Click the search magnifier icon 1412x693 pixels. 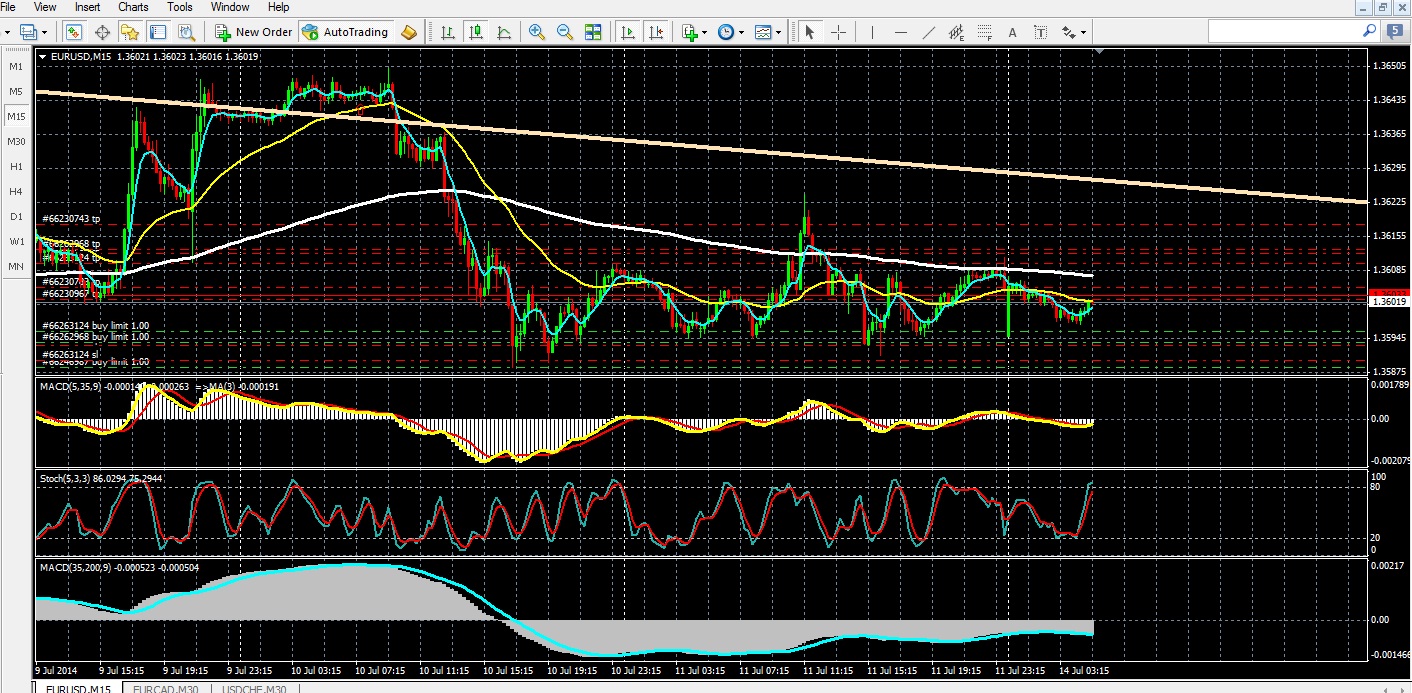point(1369,31)
